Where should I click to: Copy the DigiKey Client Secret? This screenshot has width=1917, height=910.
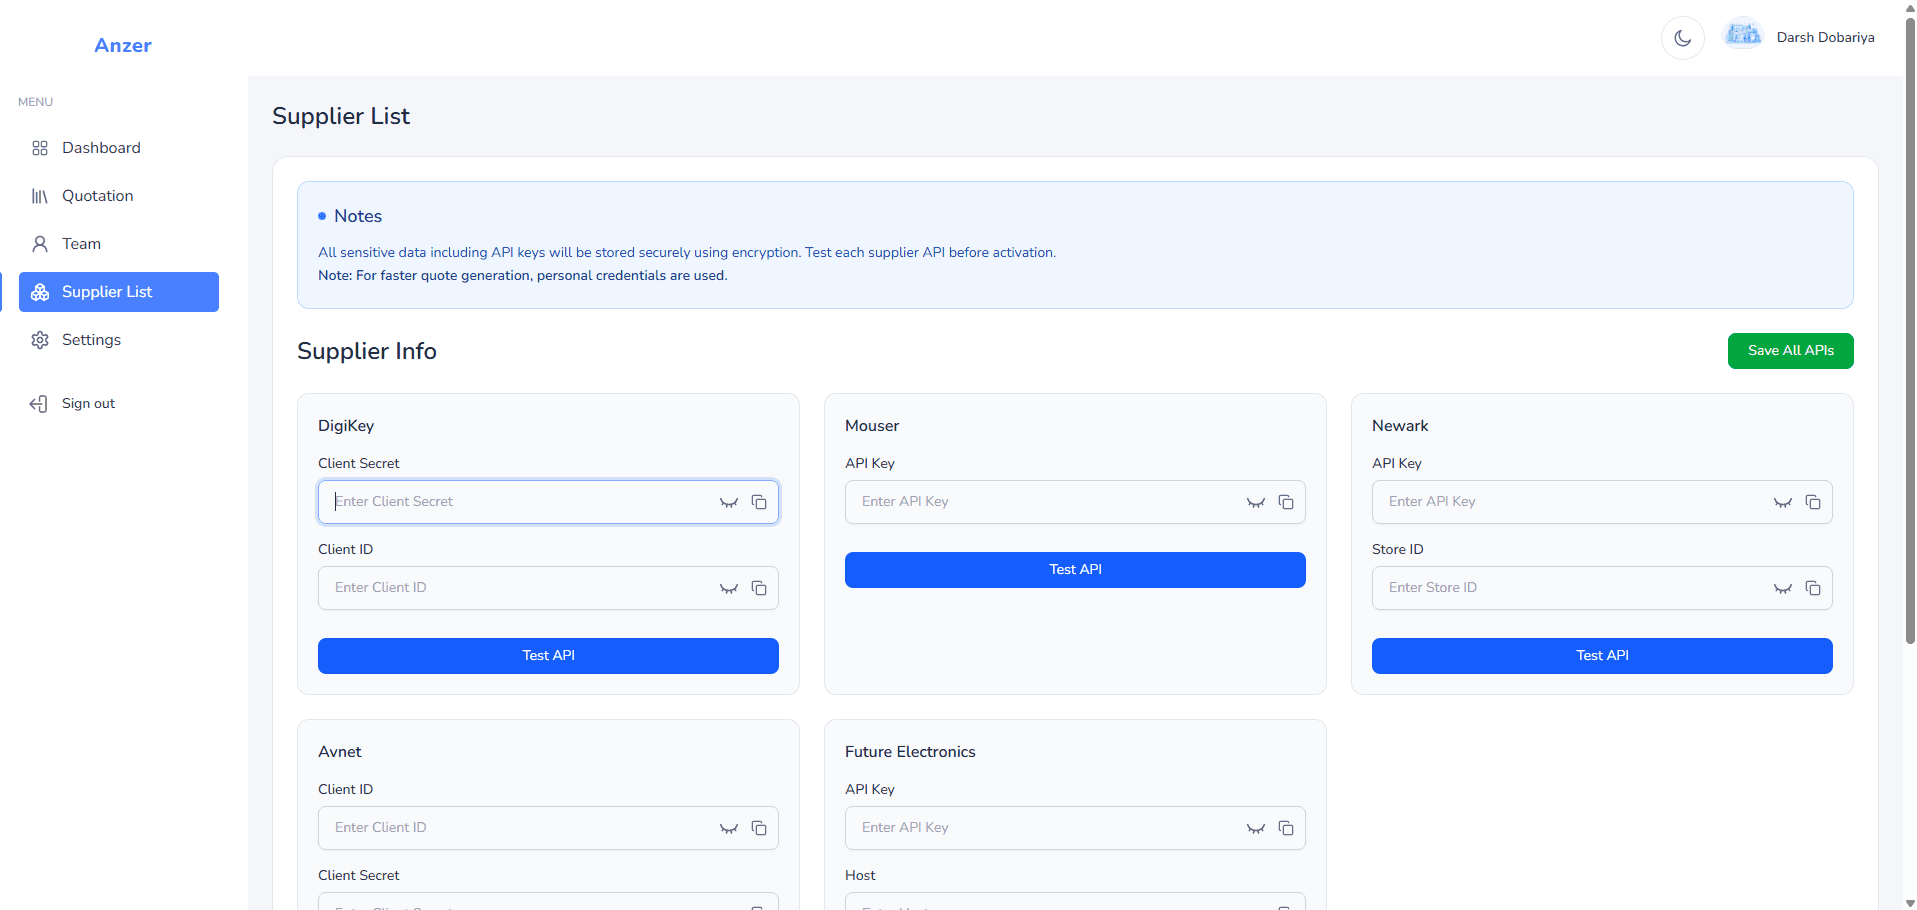point(759,502)
